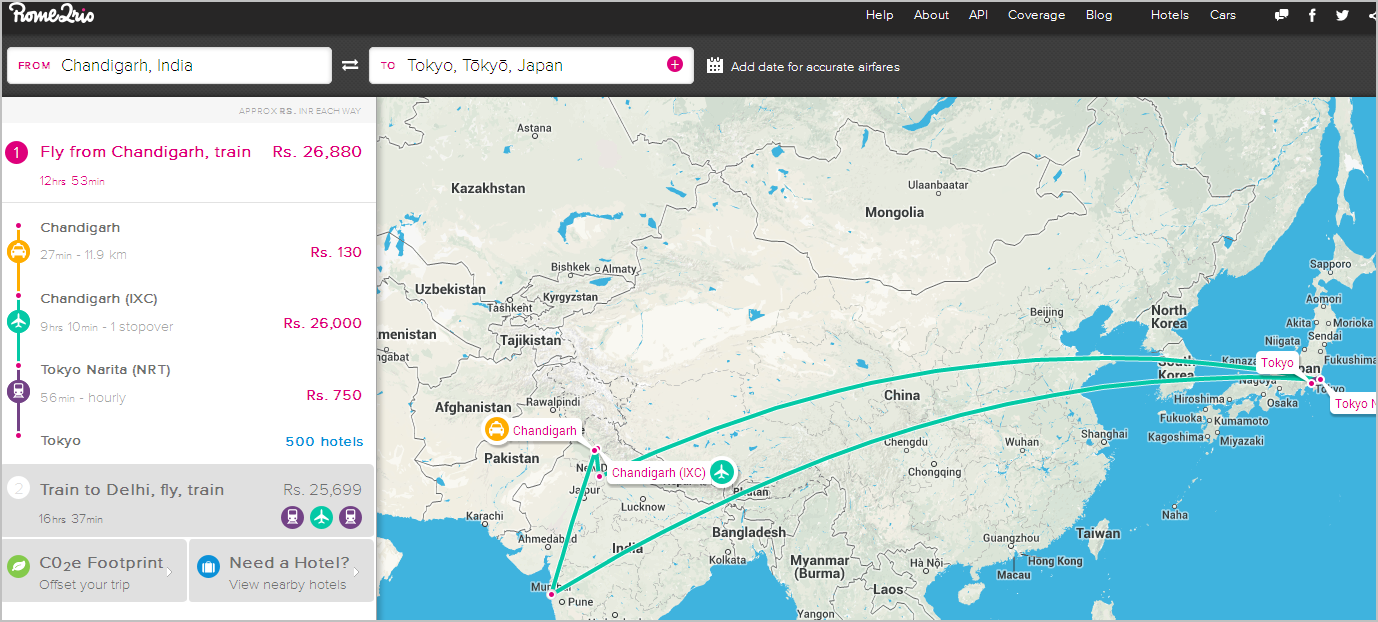Viewport: 1378px width, 622px height.
Task: Click the Tokyo destination stop in itinerary
Action: [60, 440]
